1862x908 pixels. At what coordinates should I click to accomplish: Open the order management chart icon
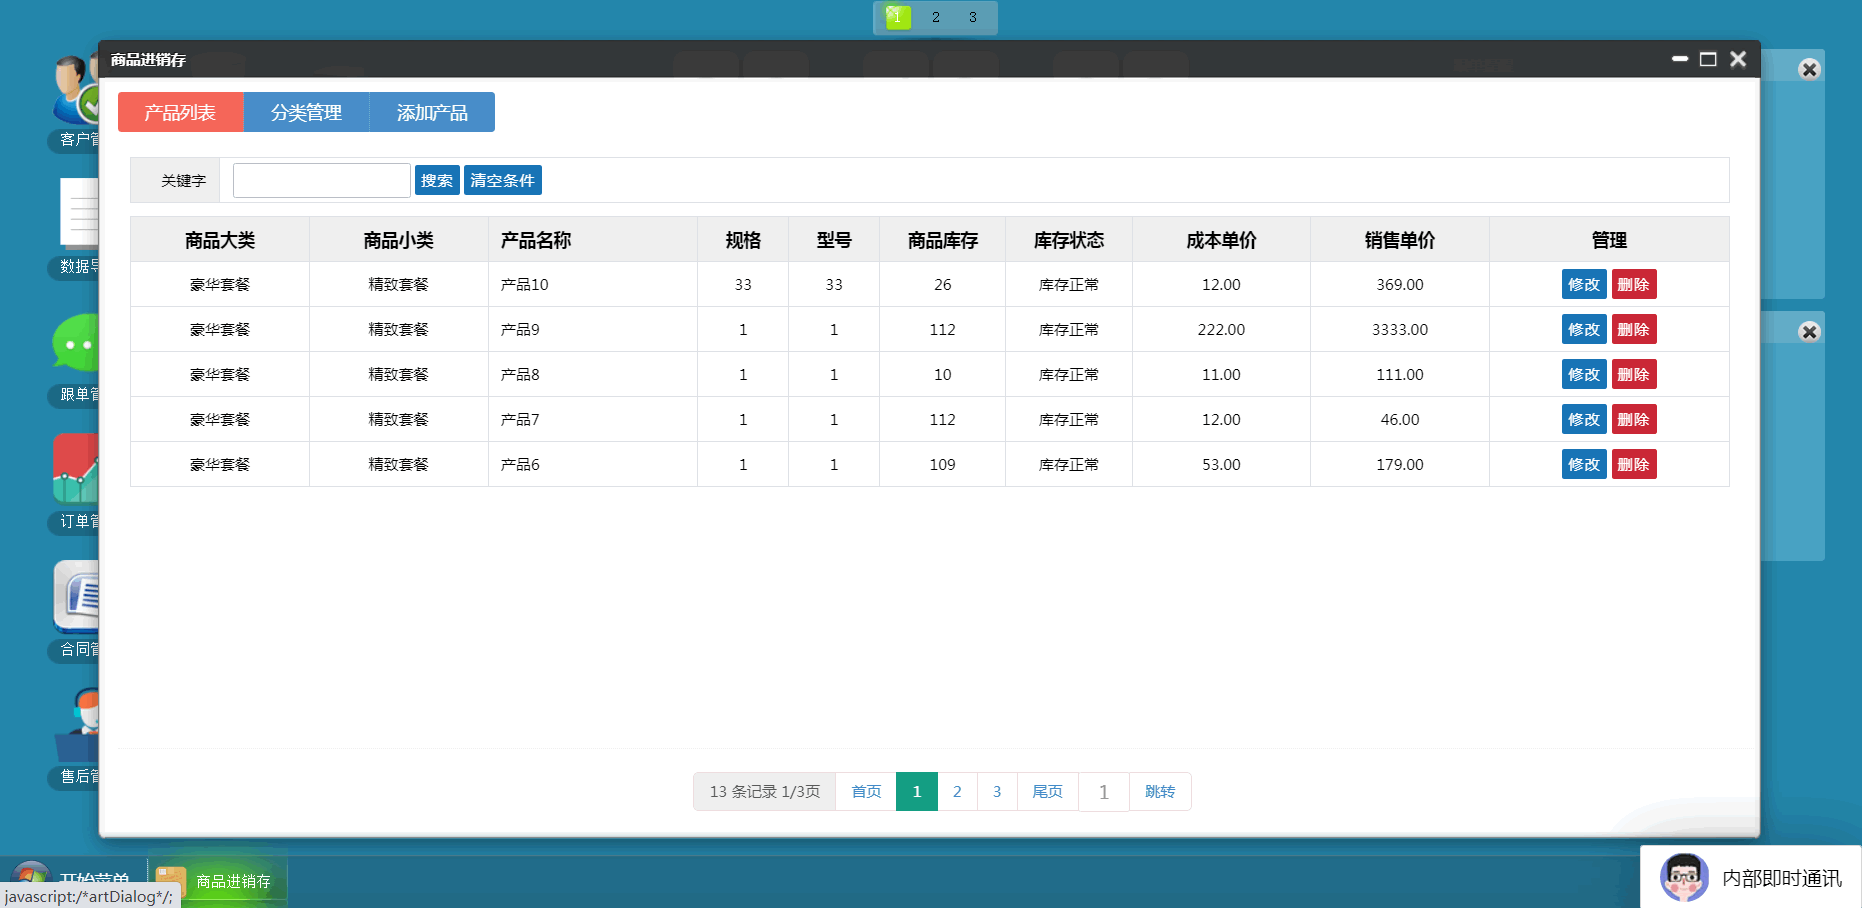[x=76, y=468]
